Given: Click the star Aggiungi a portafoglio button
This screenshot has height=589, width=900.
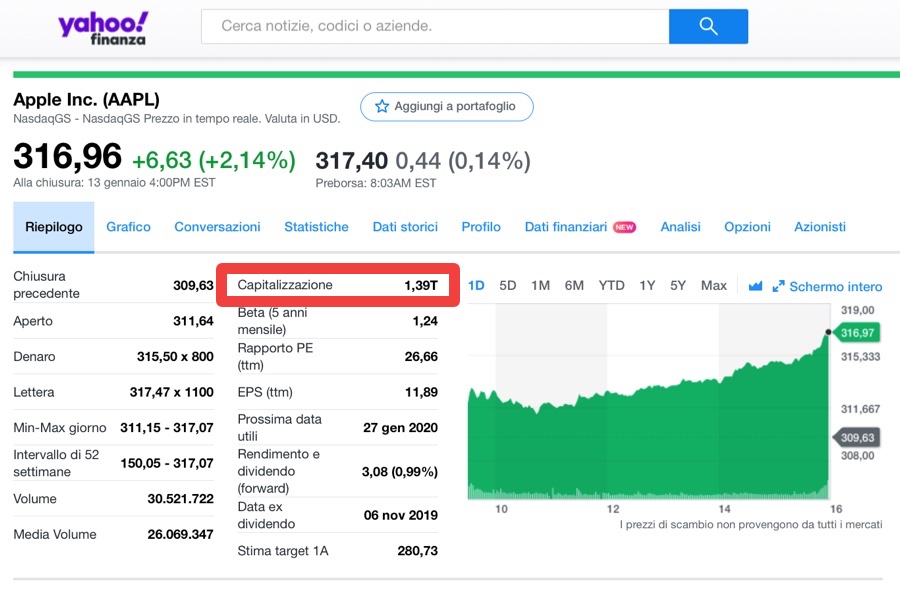Looking at the screenshot, I should pyautogui.click(x=446, y=106).
